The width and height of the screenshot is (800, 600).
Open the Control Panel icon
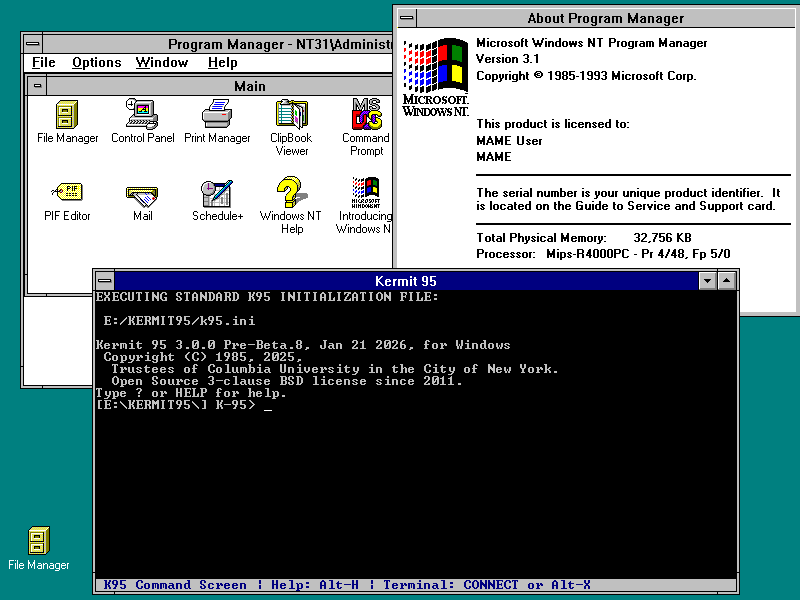click(x=142, y=115)
